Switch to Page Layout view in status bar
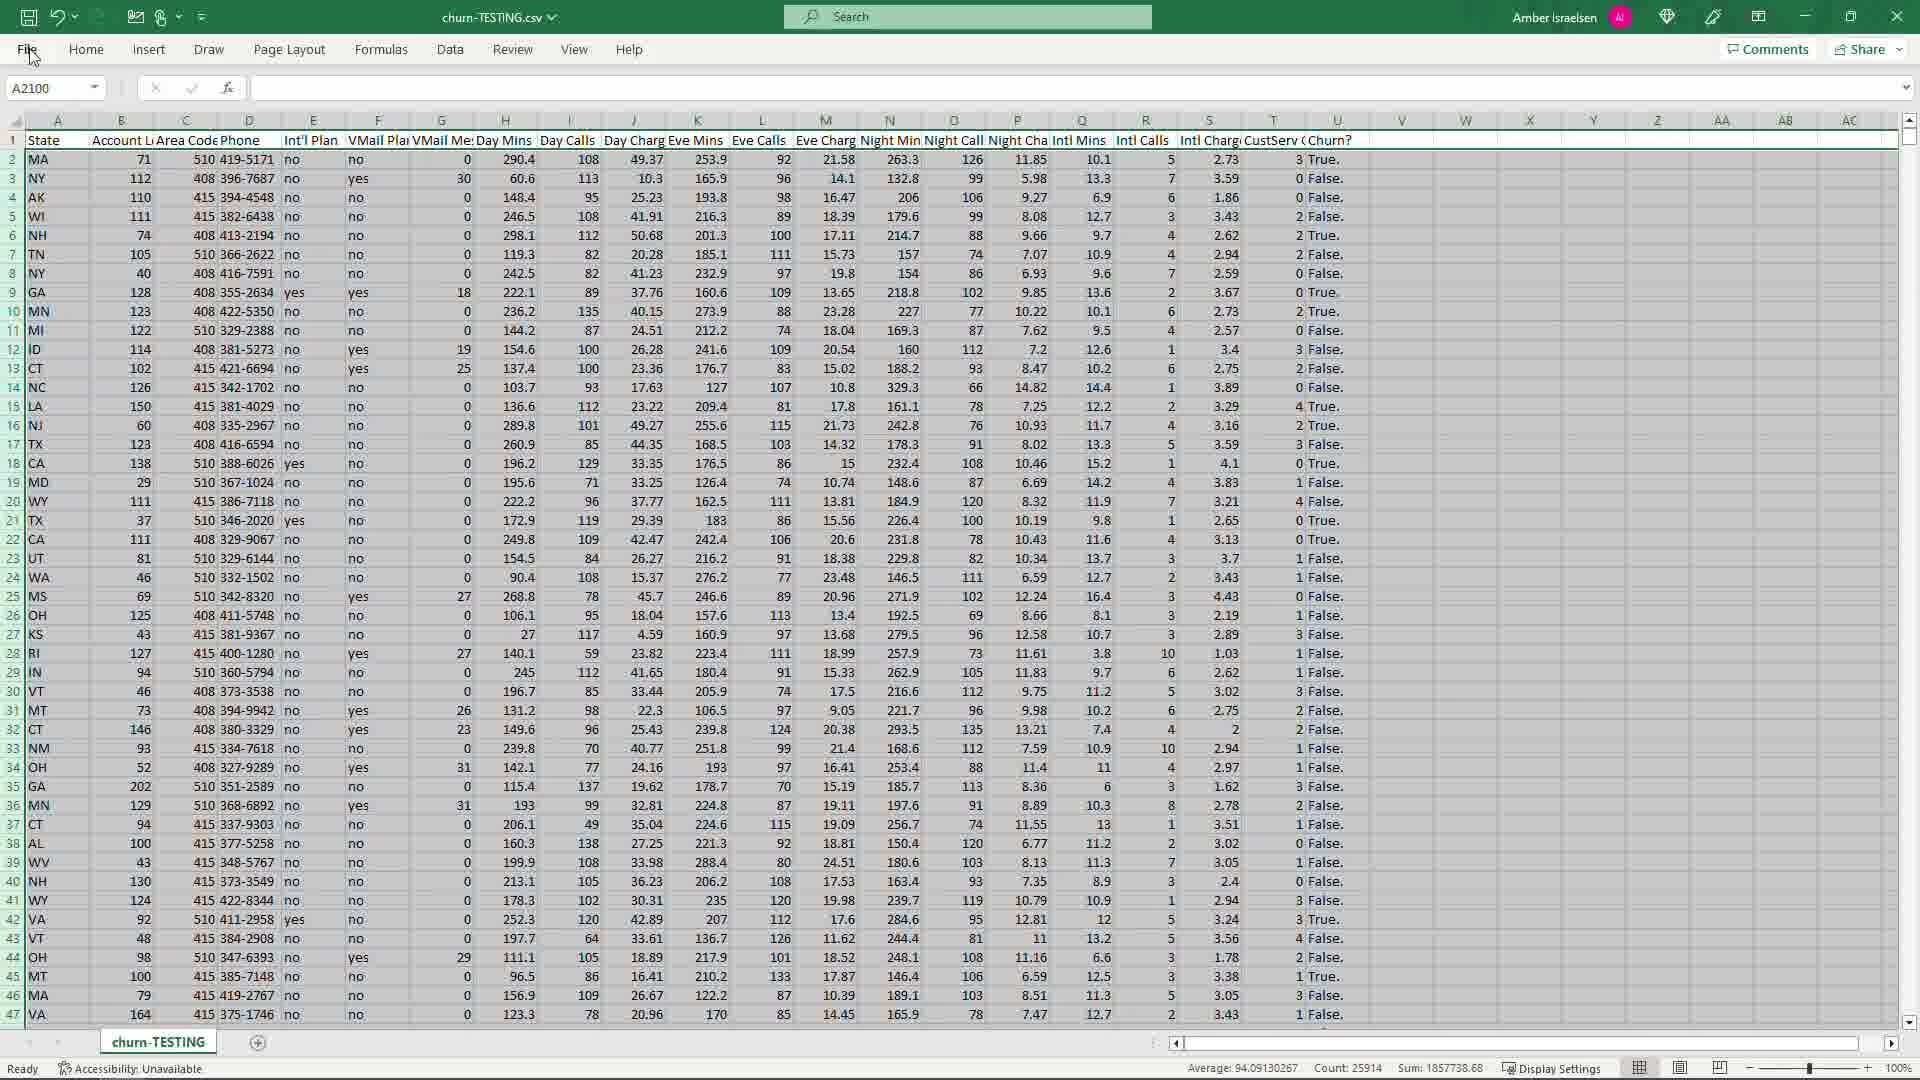Viewport: 1920px width, 1080px height. (1680, 1068)
